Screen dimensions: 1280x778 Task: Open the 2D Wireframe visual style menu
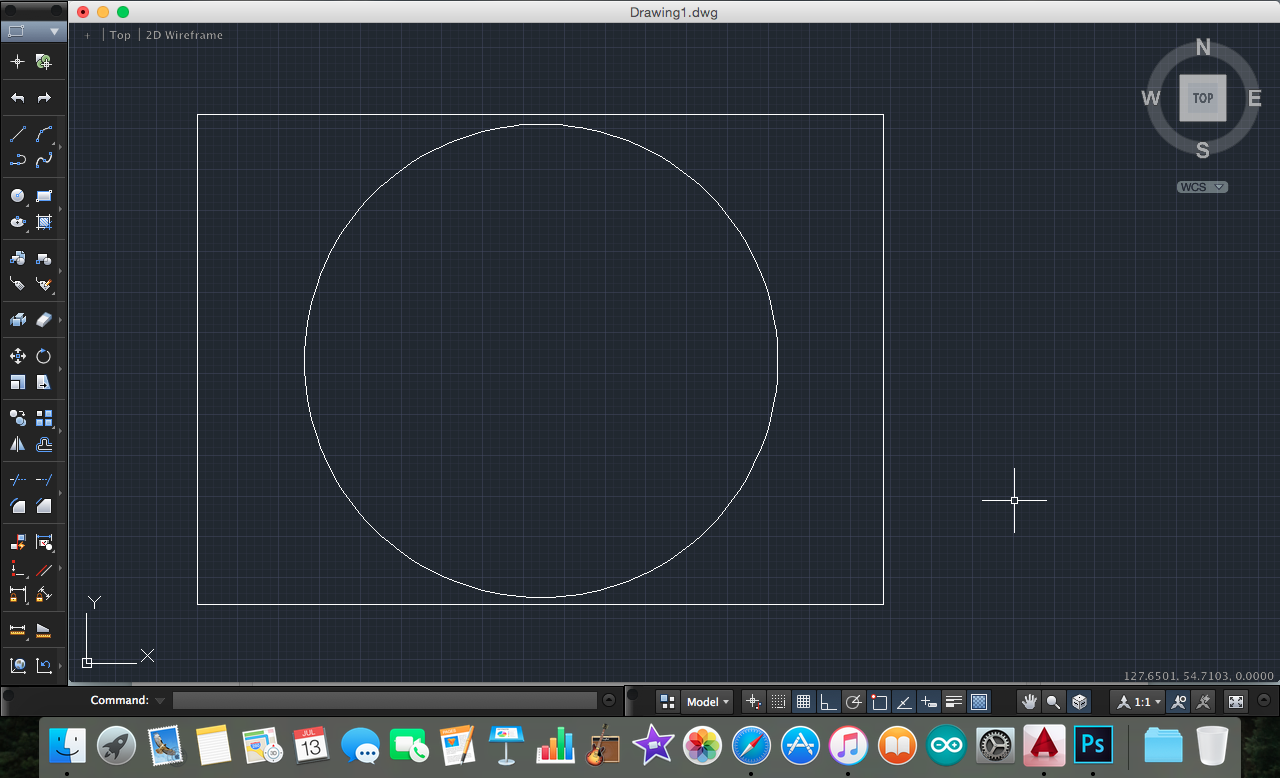pos(184,35)
